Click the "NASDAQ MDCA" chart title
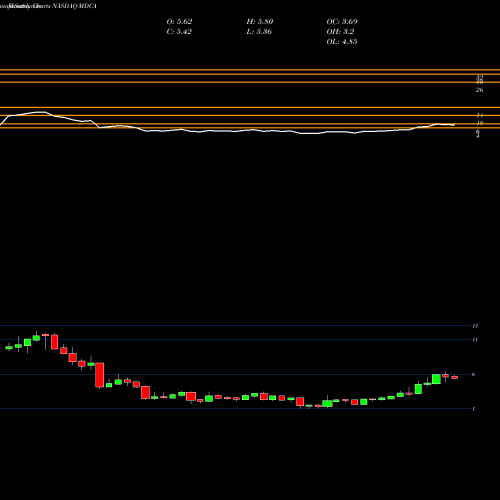 (x=74, y=6)
